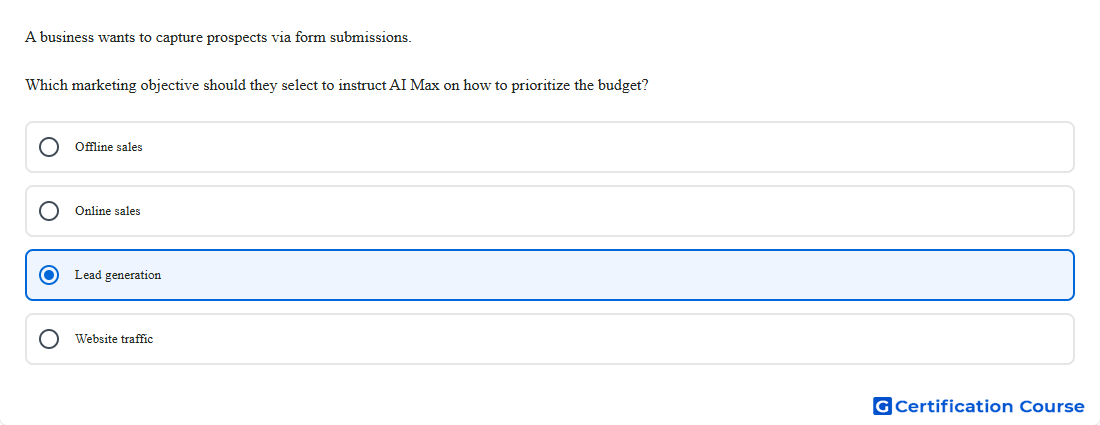Click the Online sales label text

coord(108,211)
